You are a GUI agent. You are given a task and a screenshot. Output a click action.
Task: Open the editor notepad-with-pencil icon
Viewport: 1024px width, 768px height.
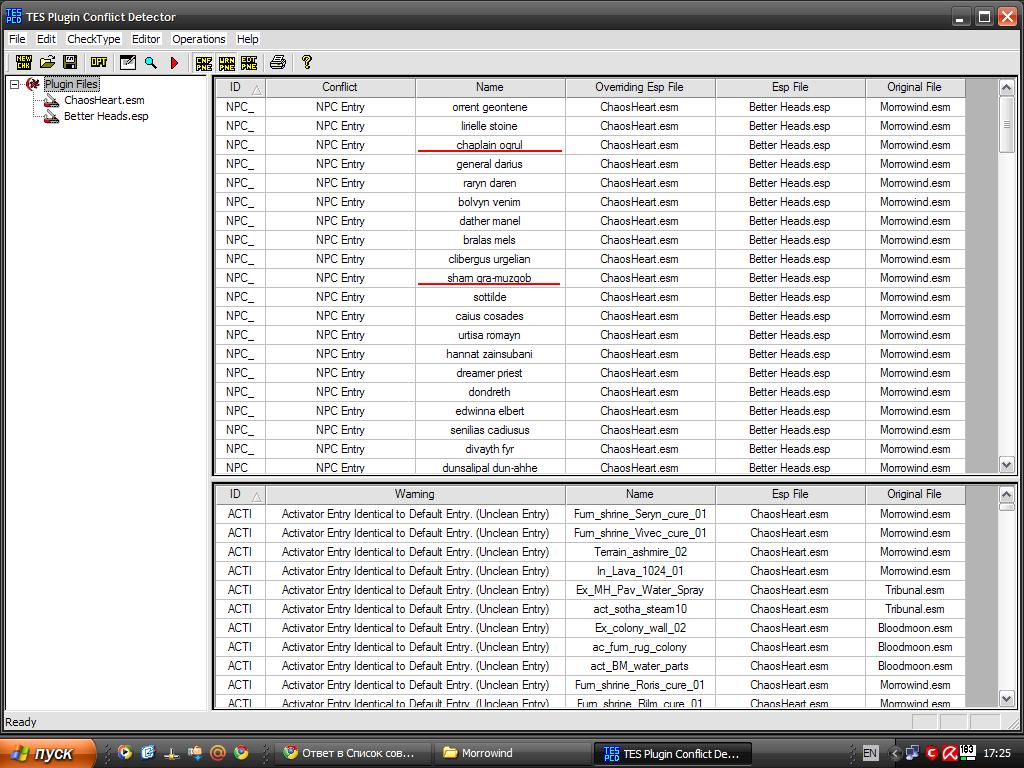coord(128,62)
